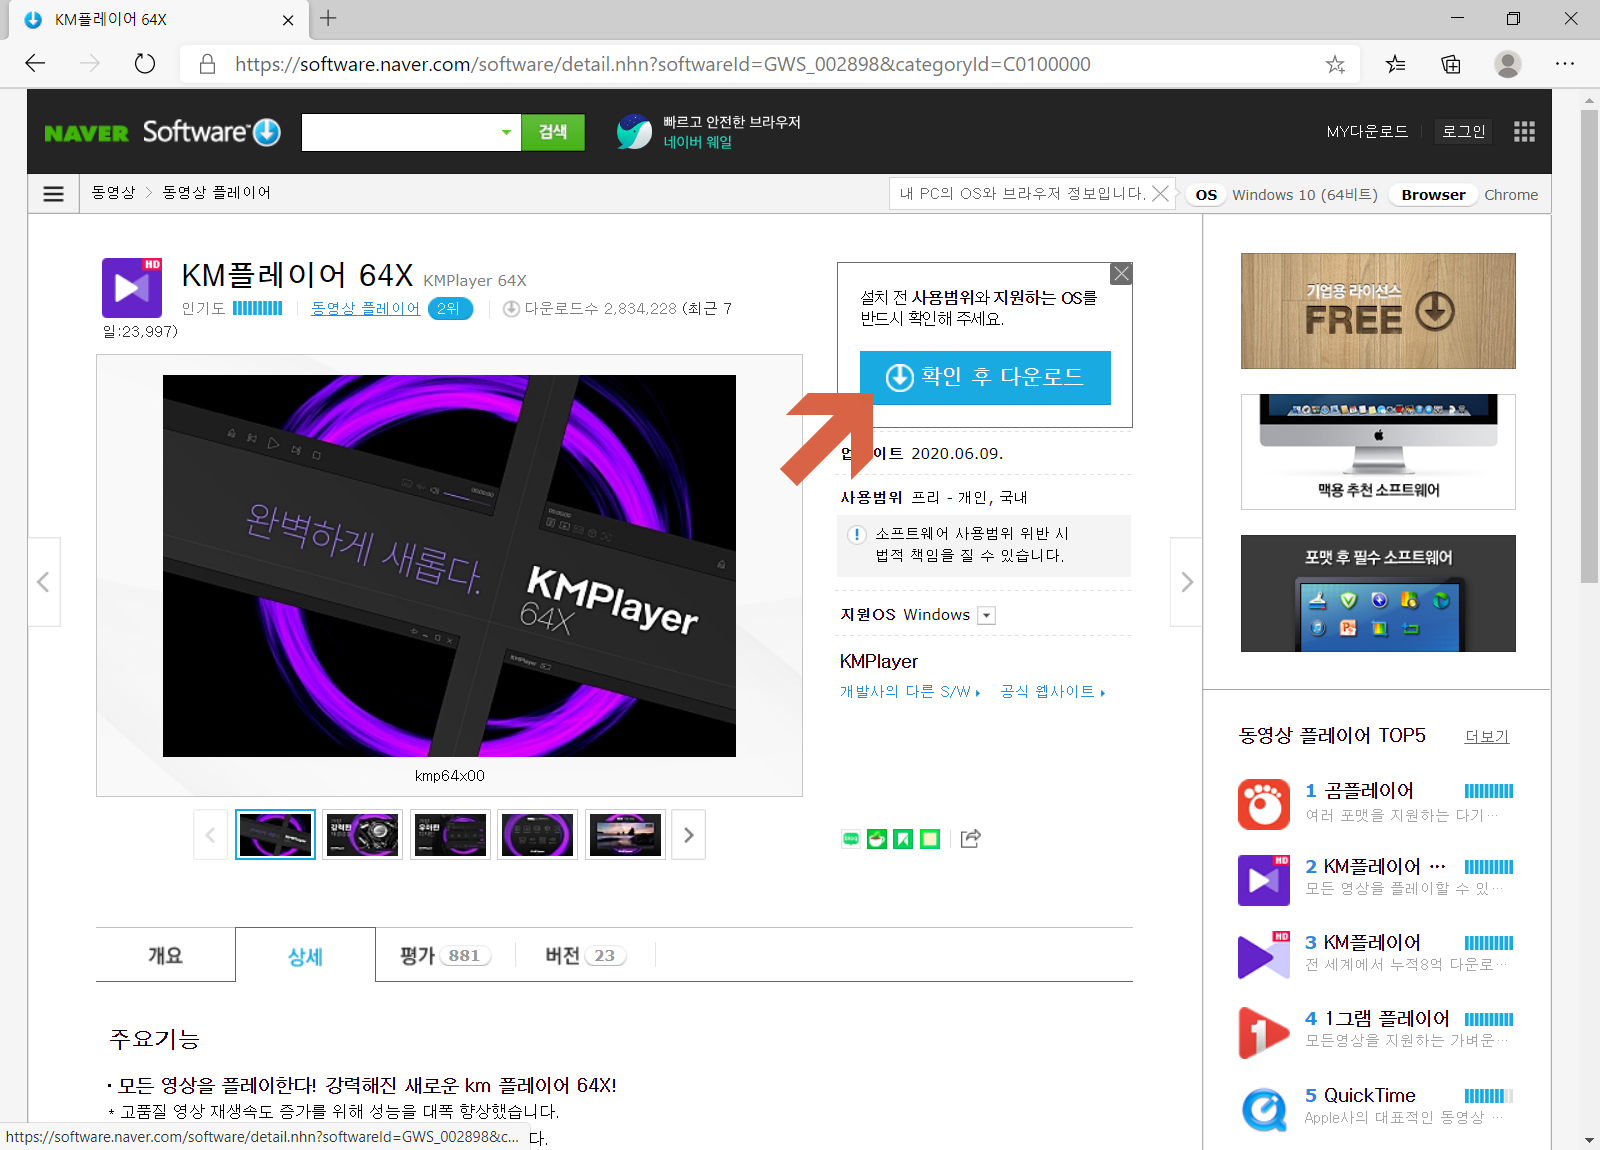Advance thumbnail strip with next arrow

coord(689,835)
